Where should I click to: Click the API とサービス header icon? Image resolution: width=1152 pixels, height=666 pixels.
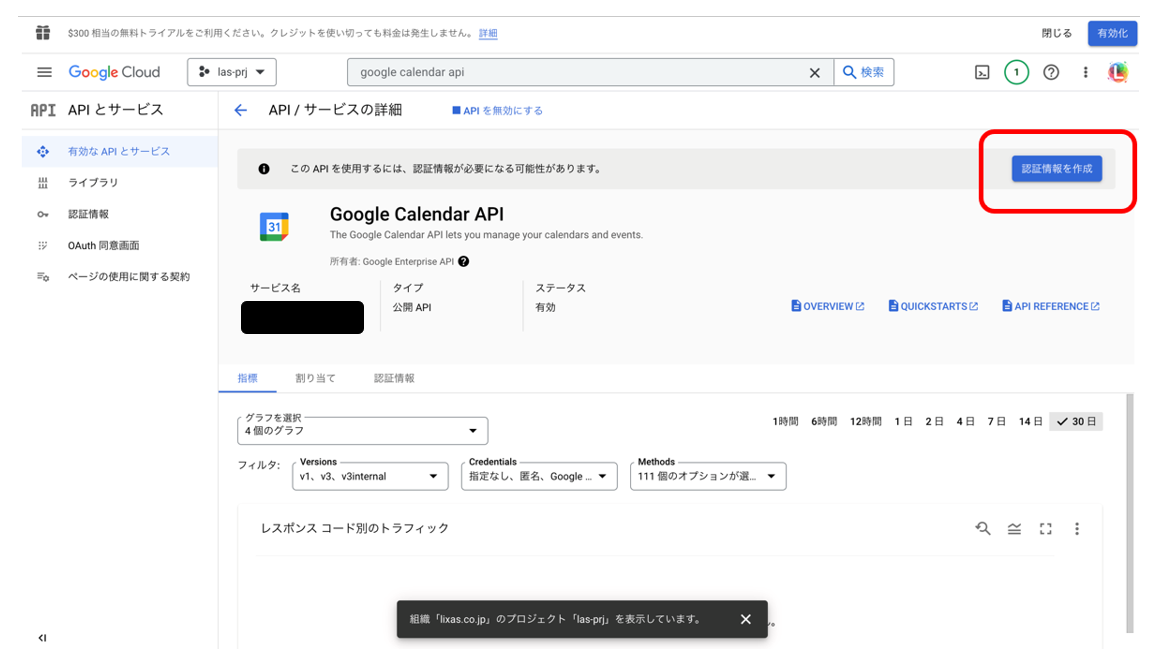point(43,110)
